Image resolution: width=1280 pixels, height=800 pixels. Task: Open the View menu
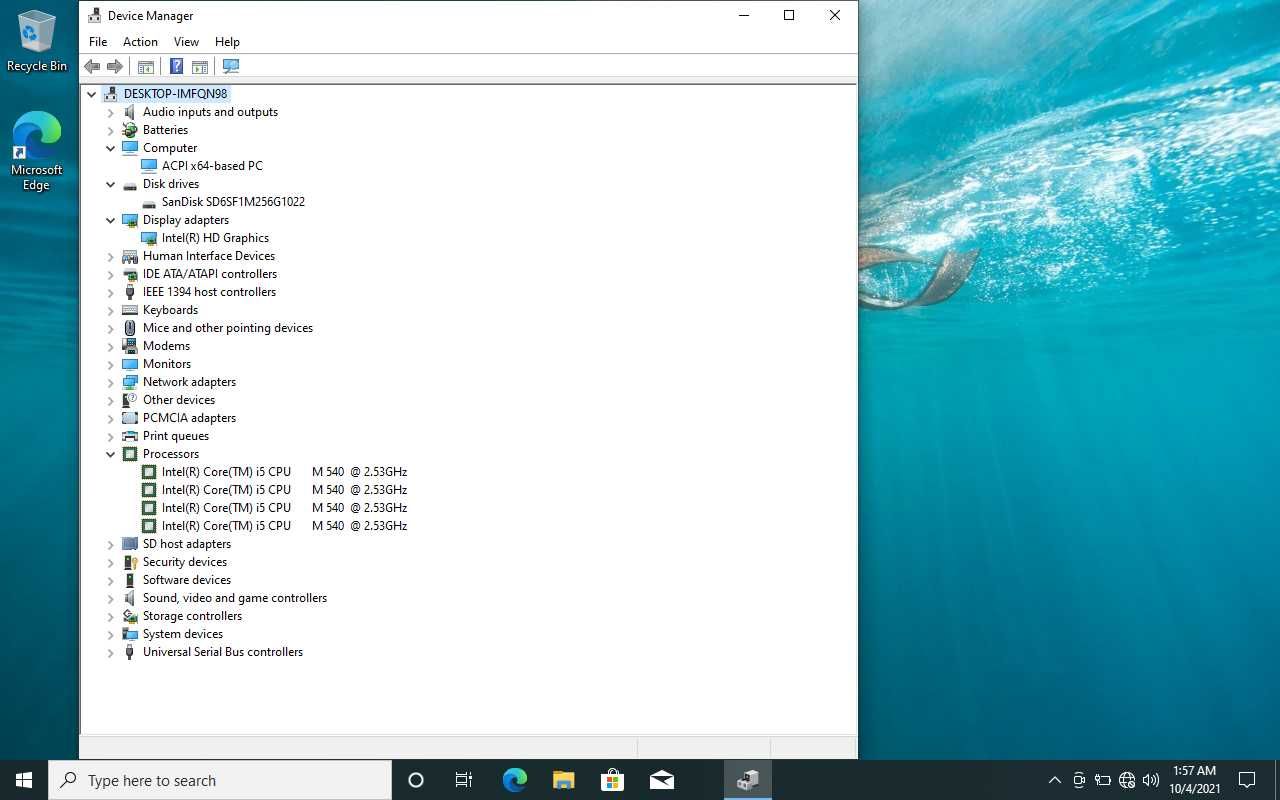(x=186, y=42)
